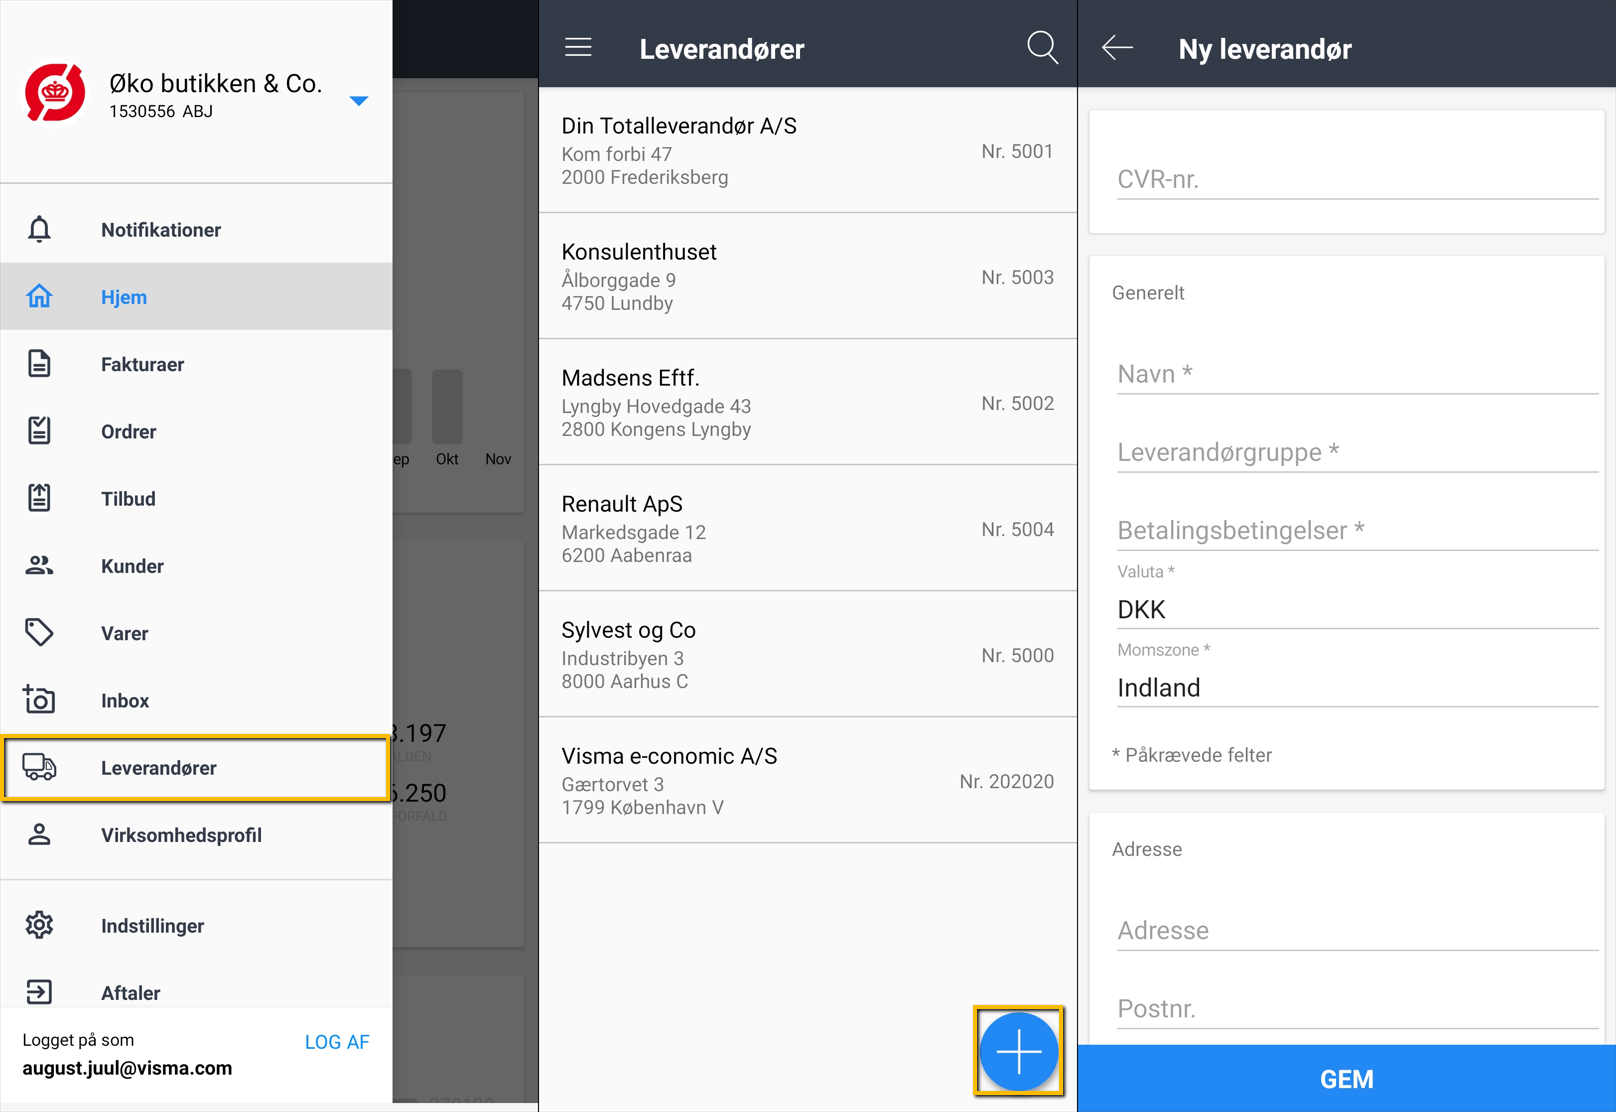Viewport: 1616px width, 1112px height.
Task: Go to Kunder in the side menu
Action: (x=132, y=566)
